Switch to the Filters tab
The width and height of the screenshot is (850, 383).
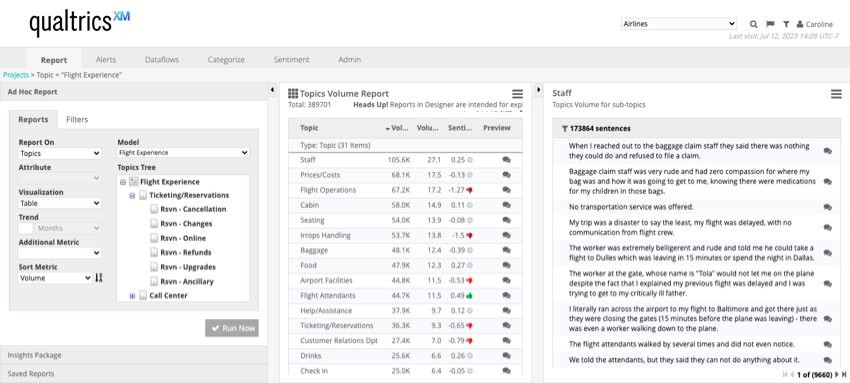point(77,120)
